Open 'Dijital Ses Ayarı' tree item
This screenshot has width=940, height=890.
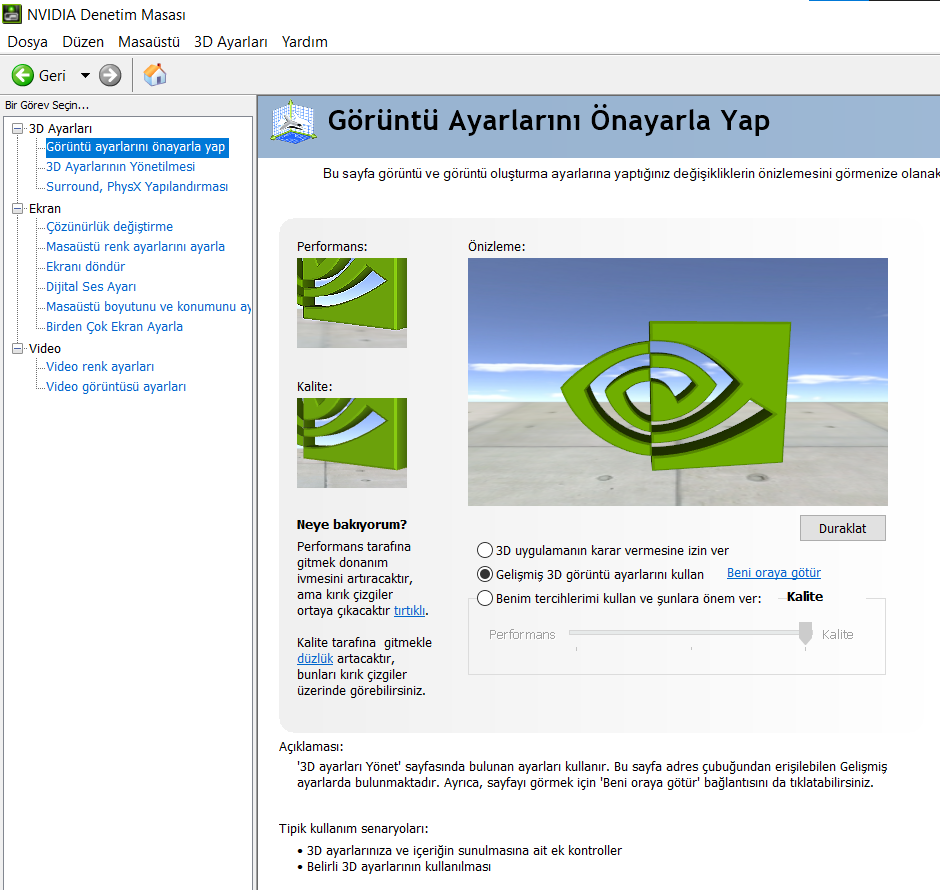(91, 286)
